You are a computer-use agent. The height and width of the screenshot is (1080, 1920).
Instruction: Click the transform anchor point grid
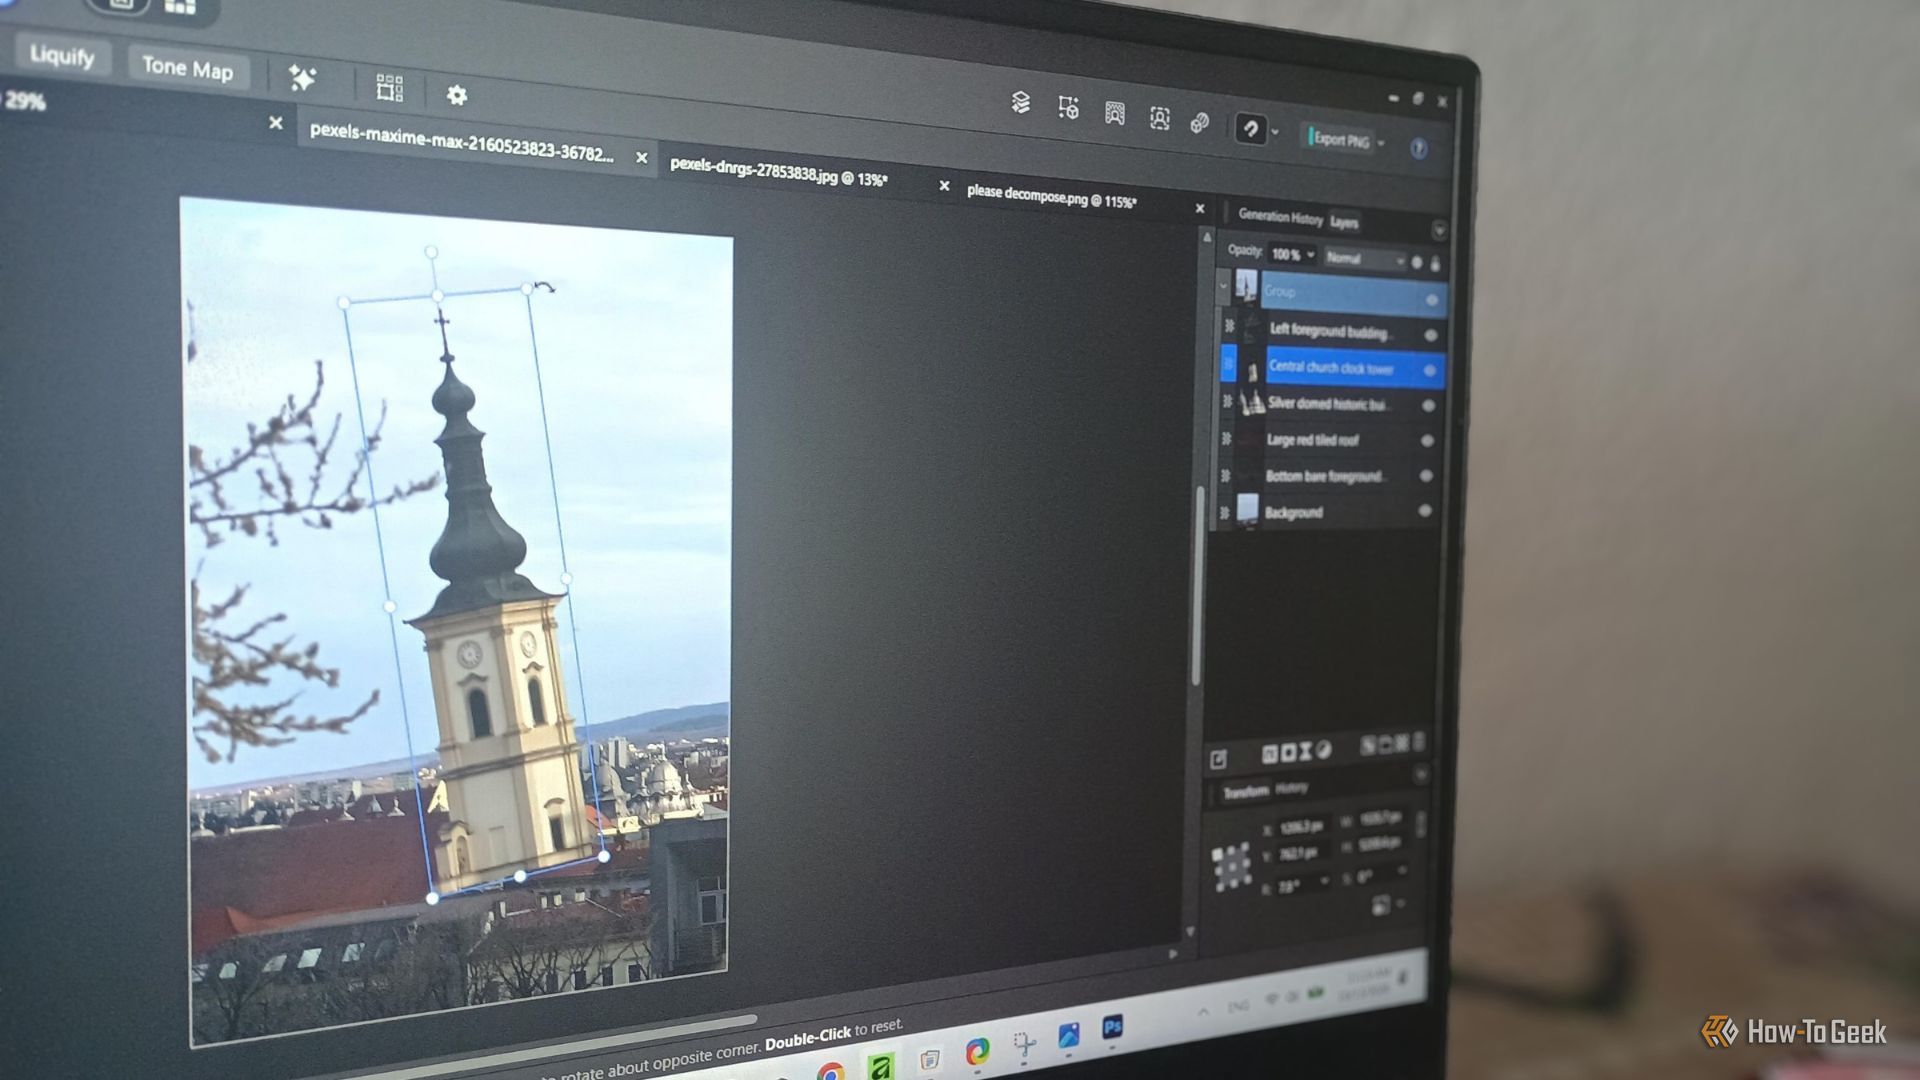(1231, 866)
